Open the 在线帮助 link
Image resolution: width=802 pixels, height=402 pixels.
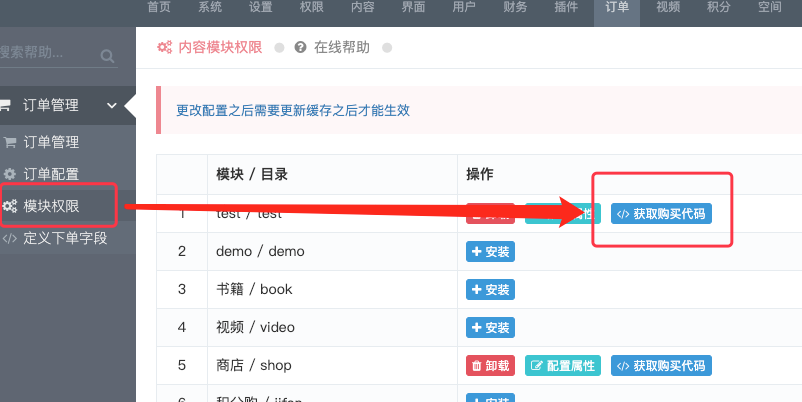[x=342, y=47]
